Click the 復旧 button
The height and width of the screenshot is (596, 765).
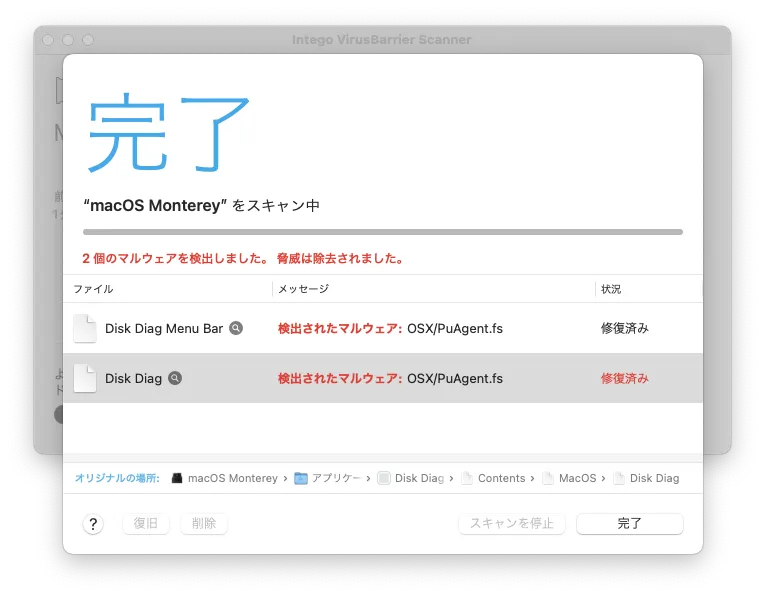(x=146, y=524)
